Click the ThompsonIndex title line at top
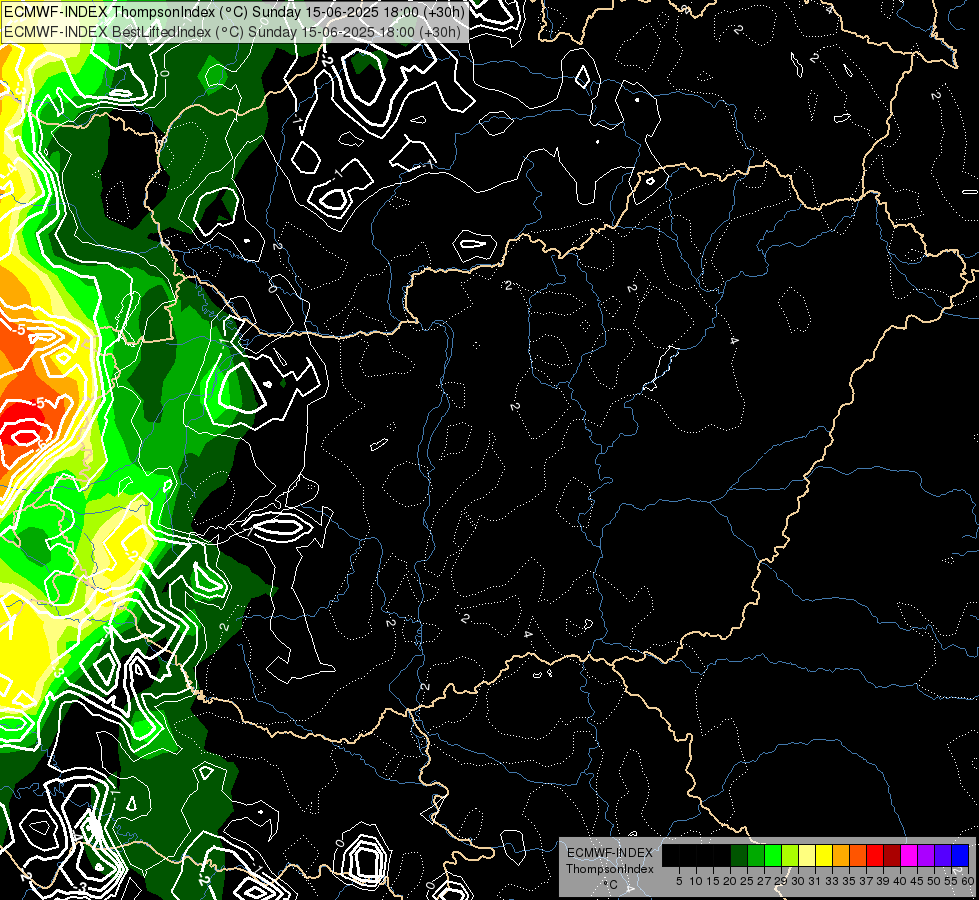The height and width of the screenshot is (900, 979). click(234, 11)
